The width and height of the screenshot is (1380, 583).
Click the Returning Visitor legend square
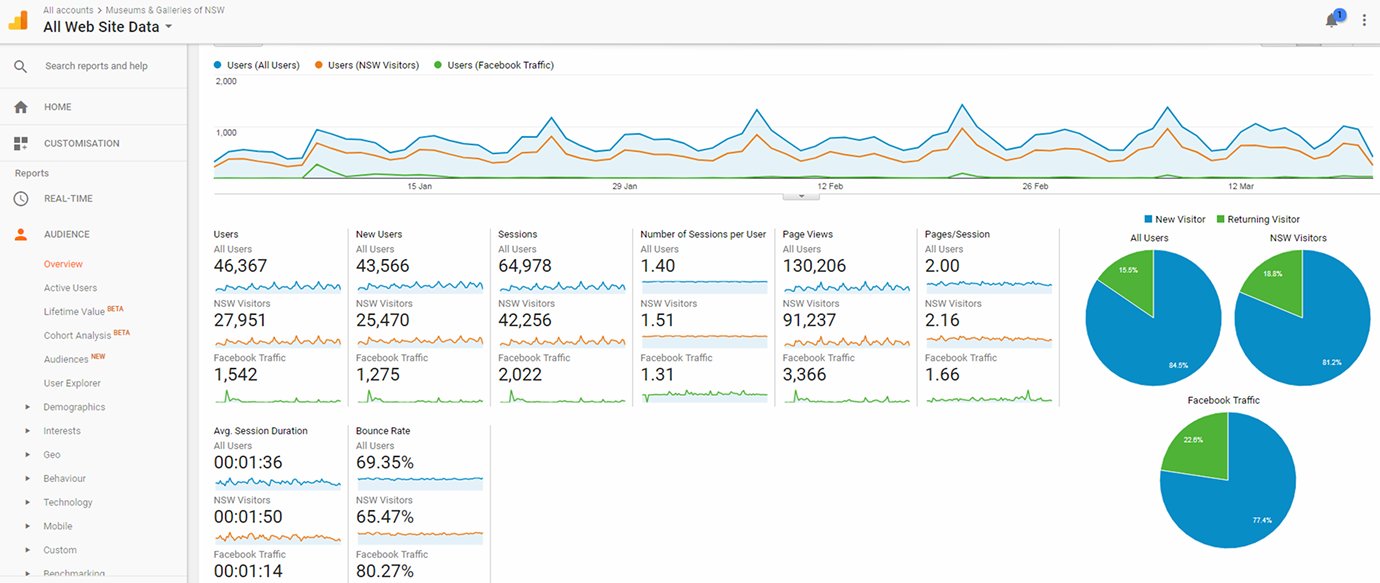(1220, 219)
